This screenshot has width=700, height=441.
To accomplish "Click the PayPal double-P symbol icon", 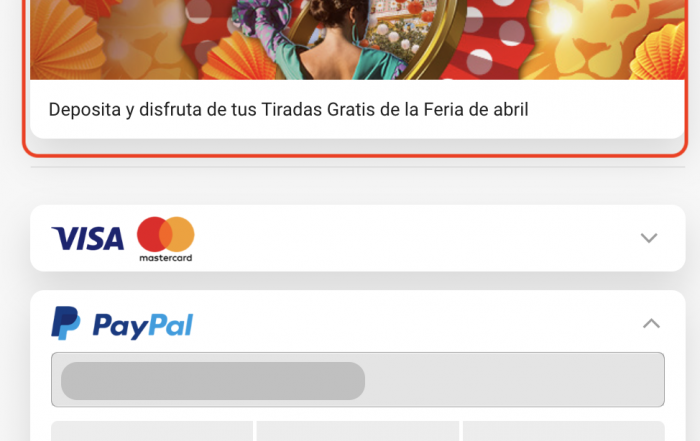I will tap(66, 323).
